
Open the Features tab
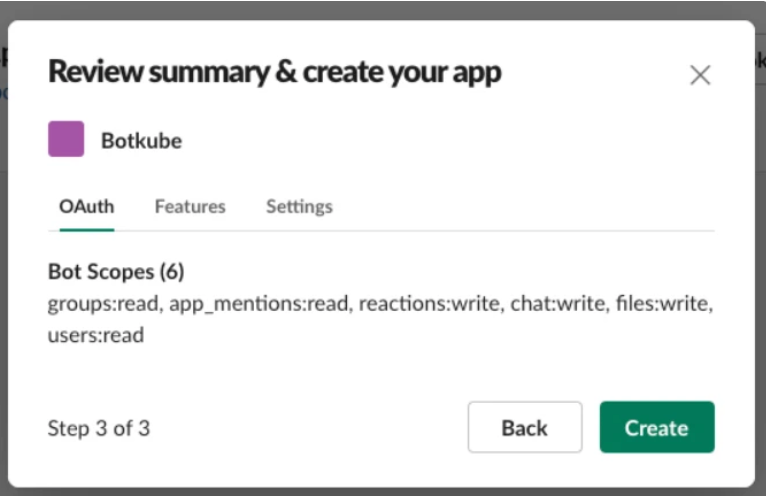click(190, 207)
